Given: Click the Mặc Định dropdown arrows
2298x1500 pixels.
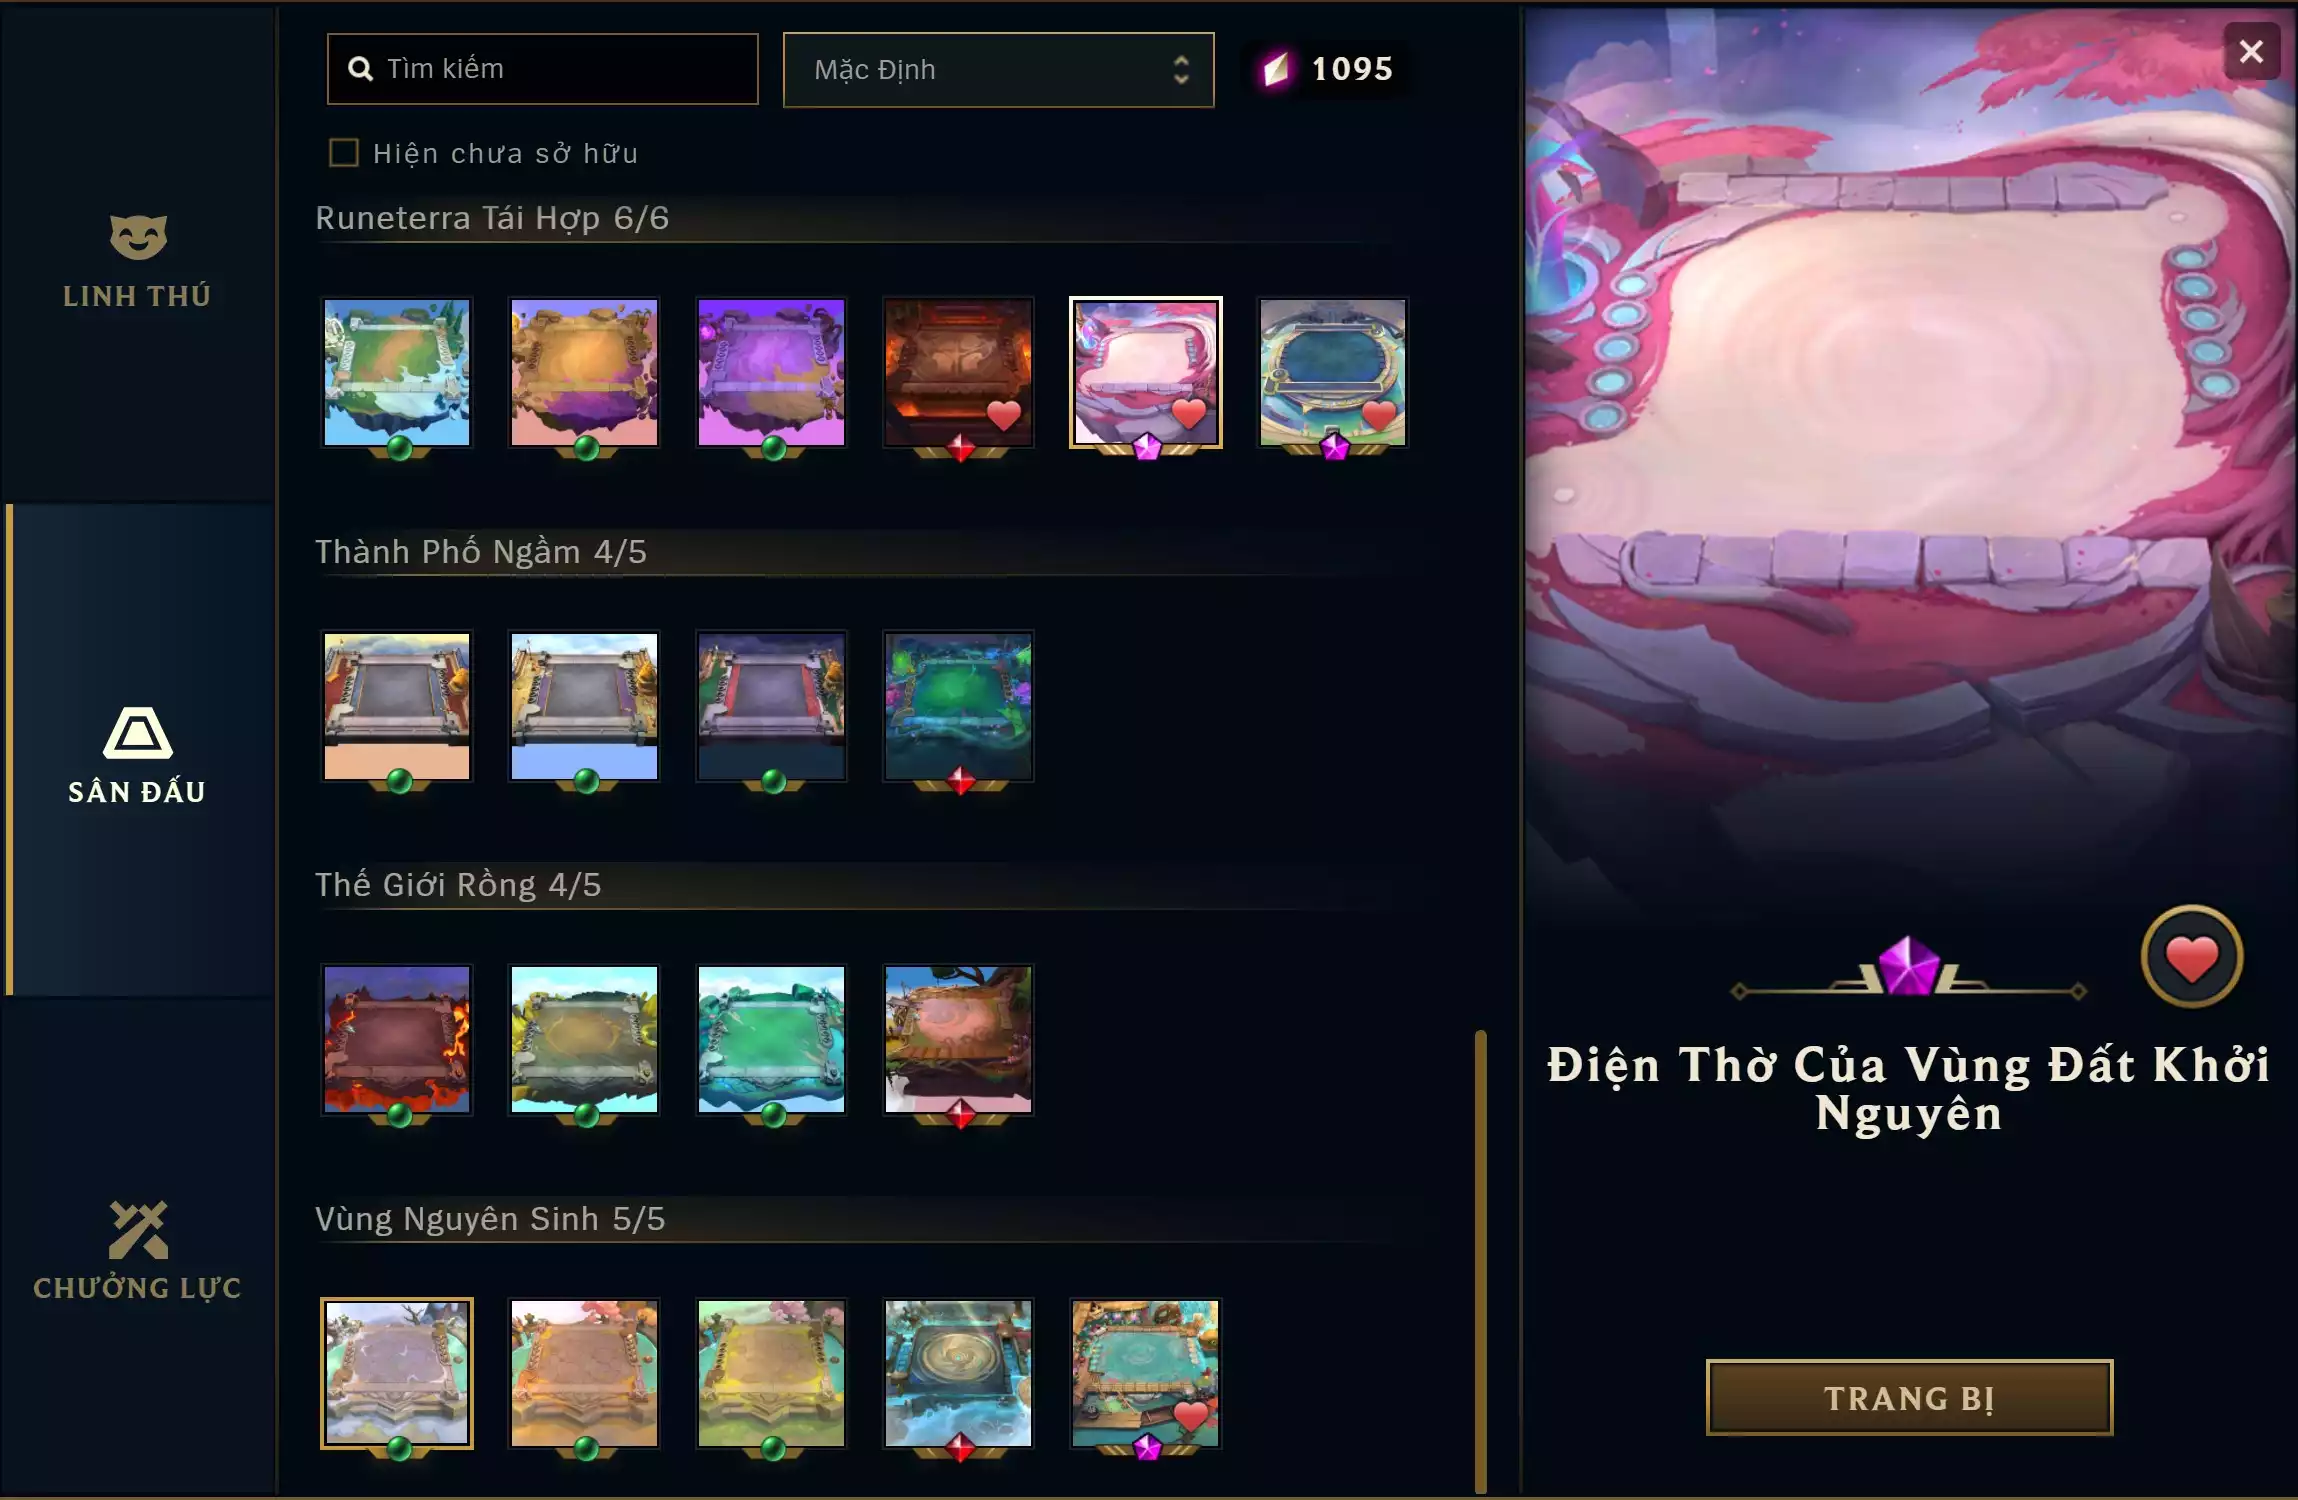Looking at the screenshot, I should click(1181, 69).
